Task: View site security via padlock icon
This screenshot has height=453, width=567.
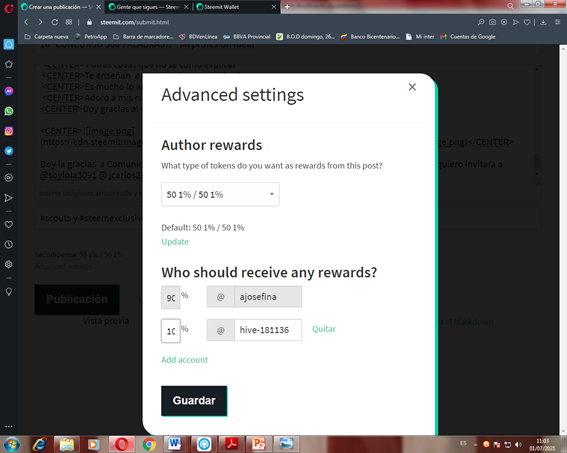Action: point(89,22)
